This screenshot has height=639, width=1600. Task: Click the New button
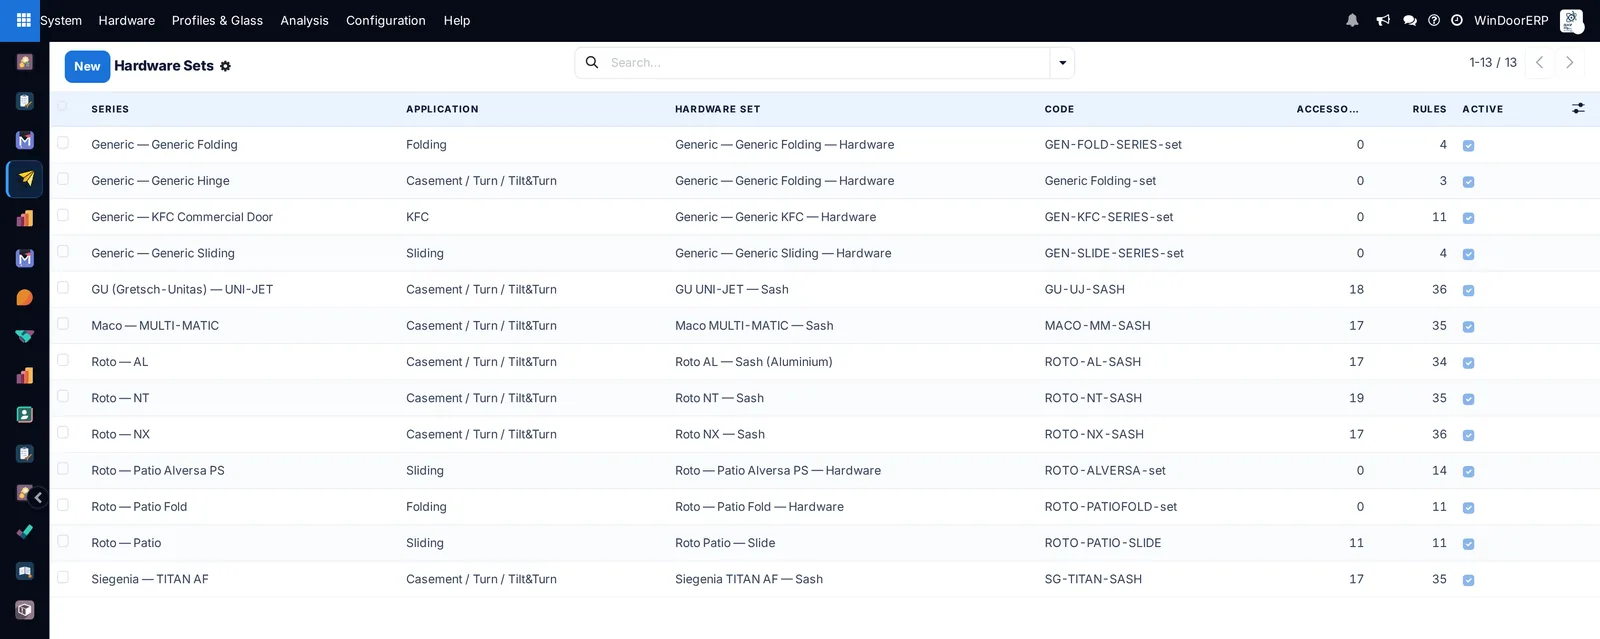point(87,66)
